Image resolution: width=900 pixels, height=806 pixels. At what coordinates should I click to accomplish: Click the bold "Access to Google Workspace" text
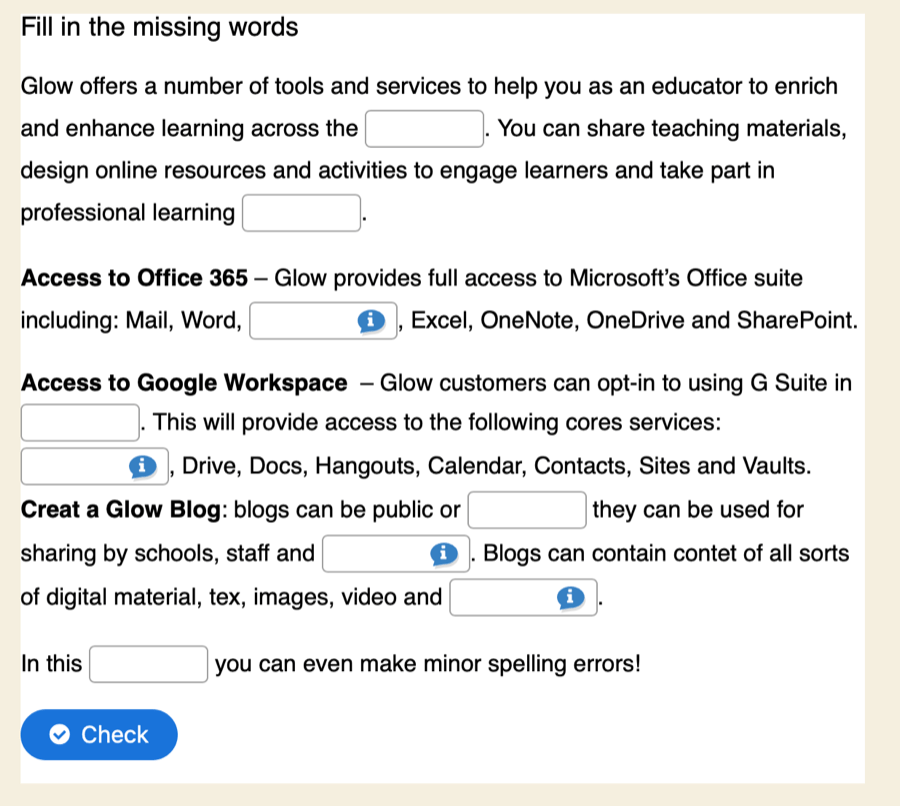[x=184, y=383]
